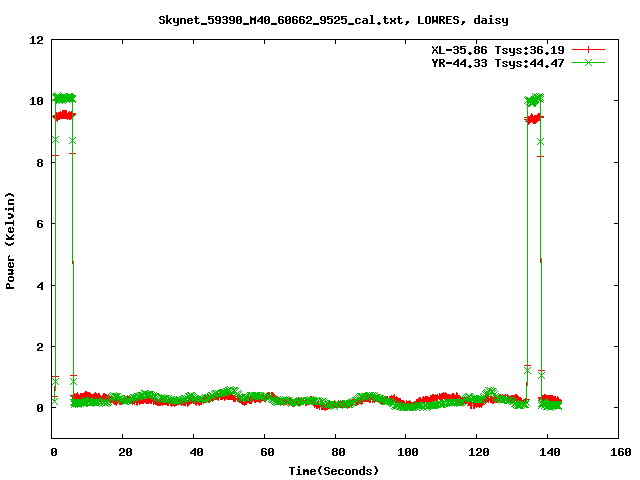640x480 pixels.
Task: Click the x-axis tick label 120
Action: [x=479, y=452]
